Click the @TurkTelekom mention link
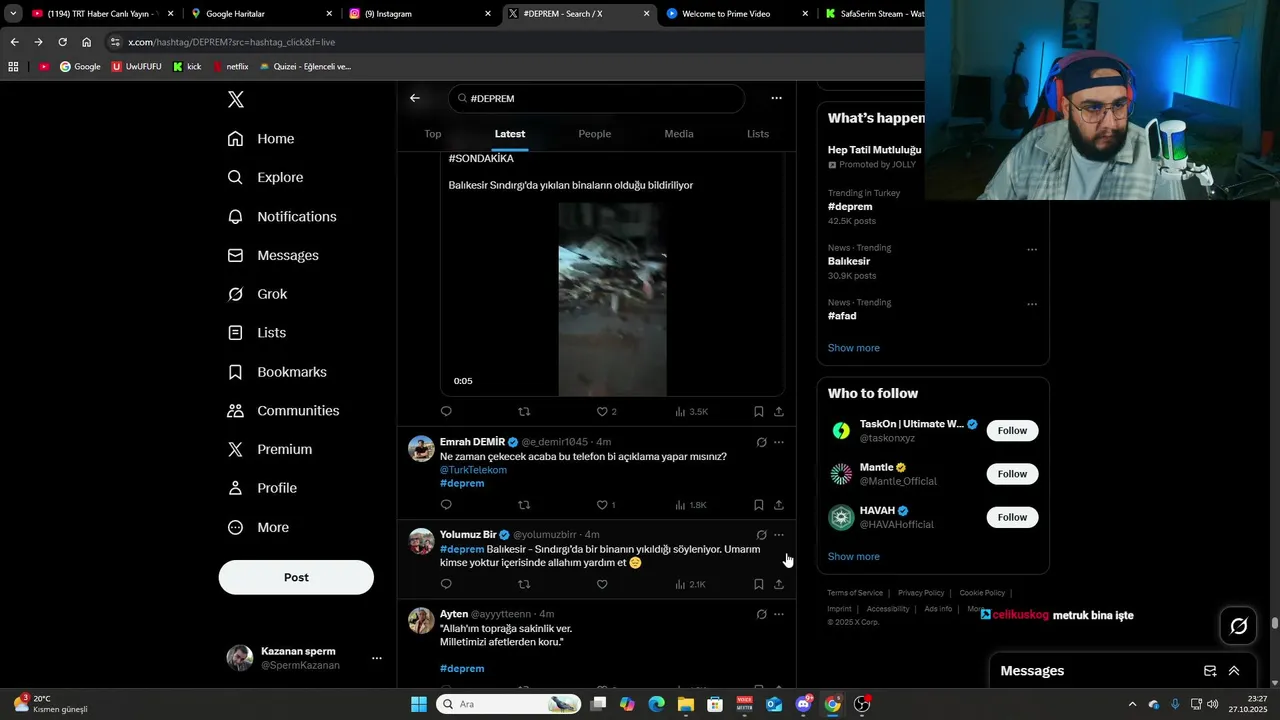 point(473,470)
